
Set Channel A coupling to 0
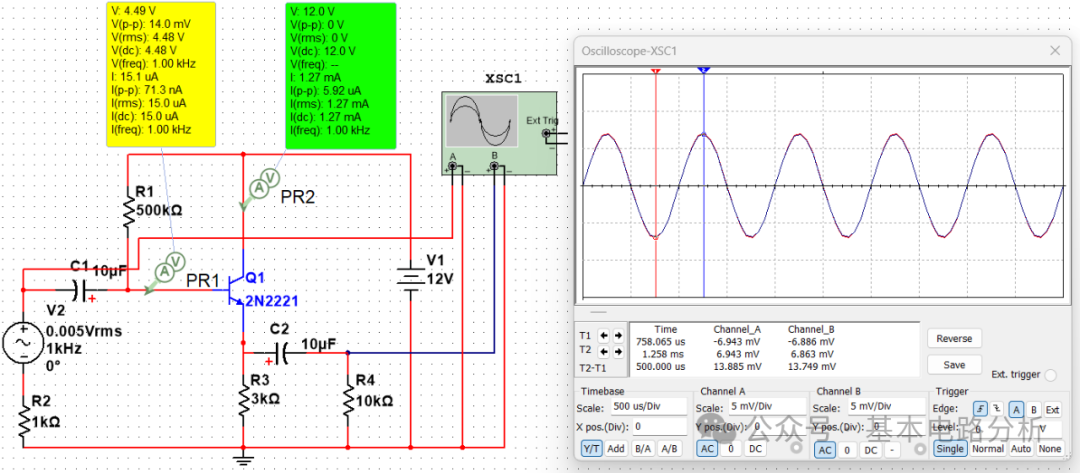[731, 449]
